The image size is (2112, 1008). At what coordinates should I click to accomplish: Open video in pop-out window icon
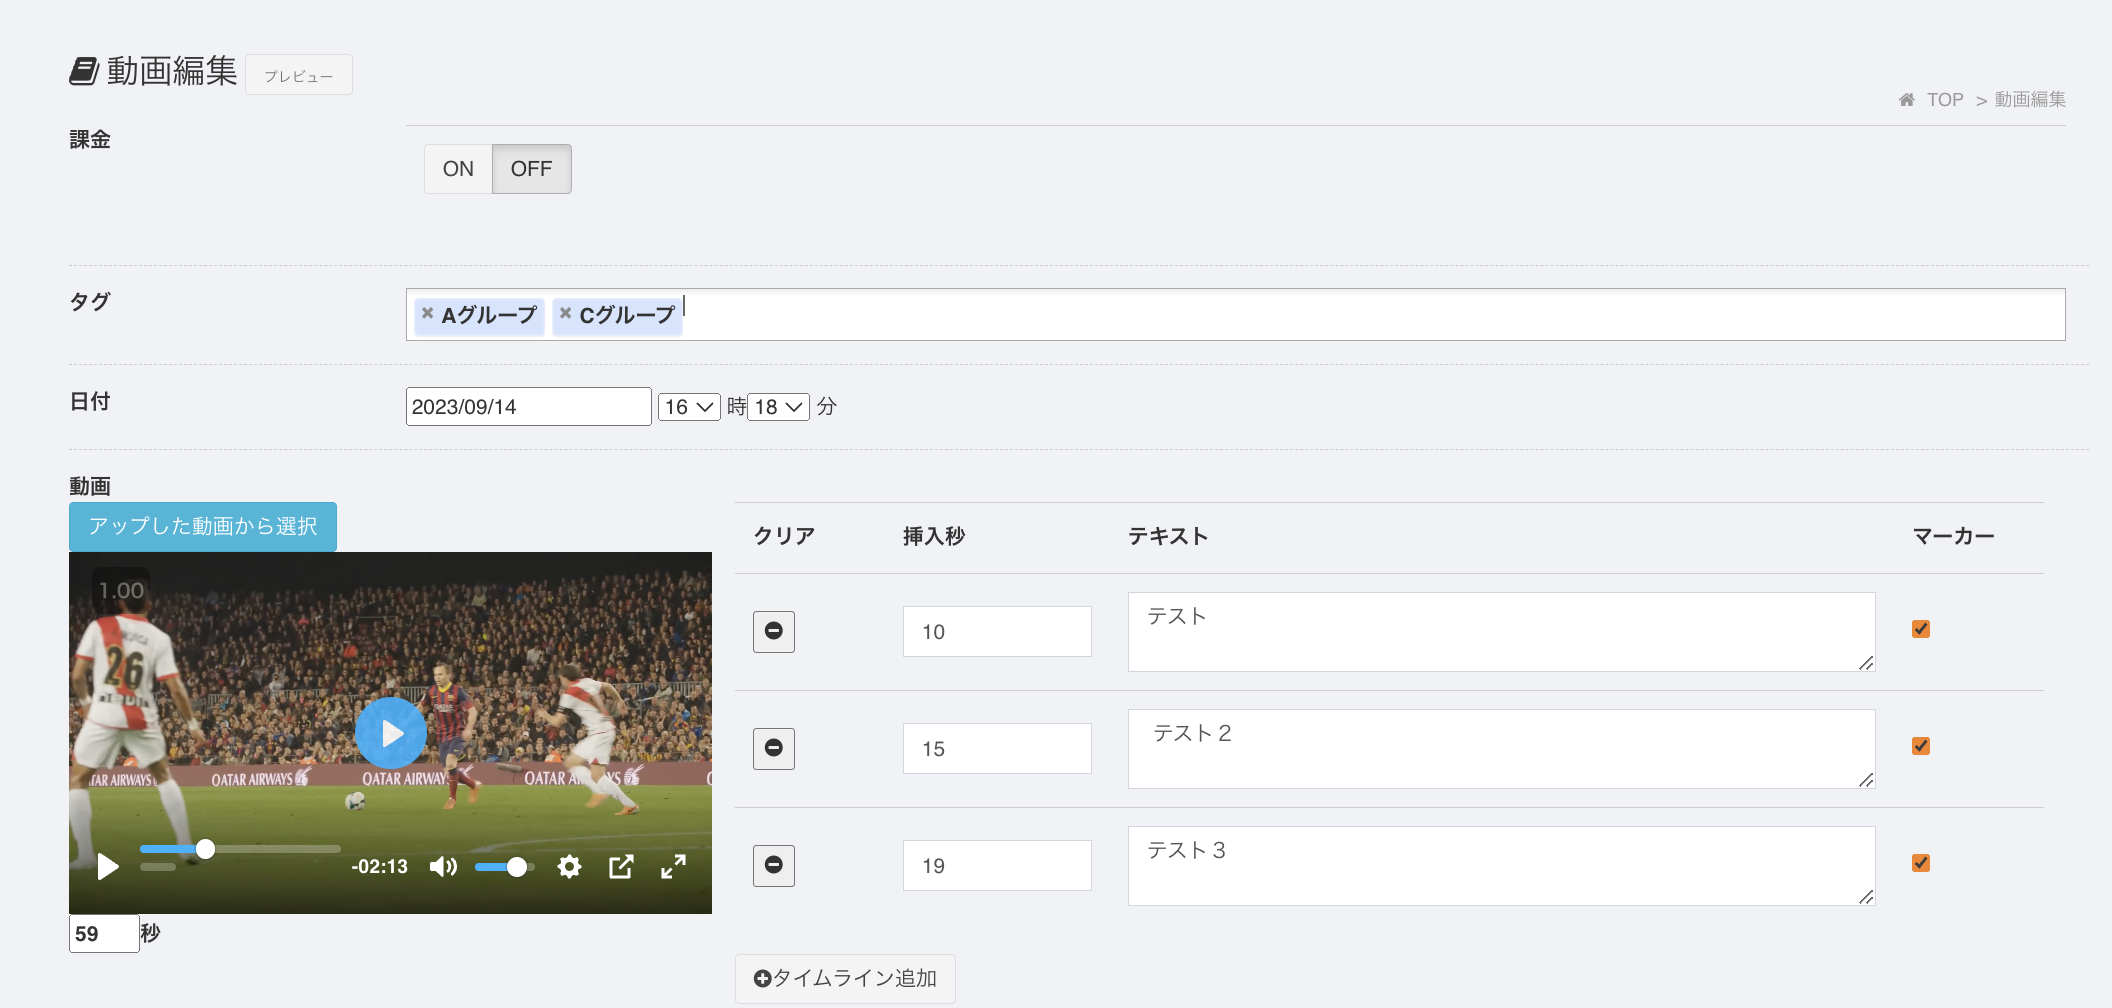tap(621, 866)
